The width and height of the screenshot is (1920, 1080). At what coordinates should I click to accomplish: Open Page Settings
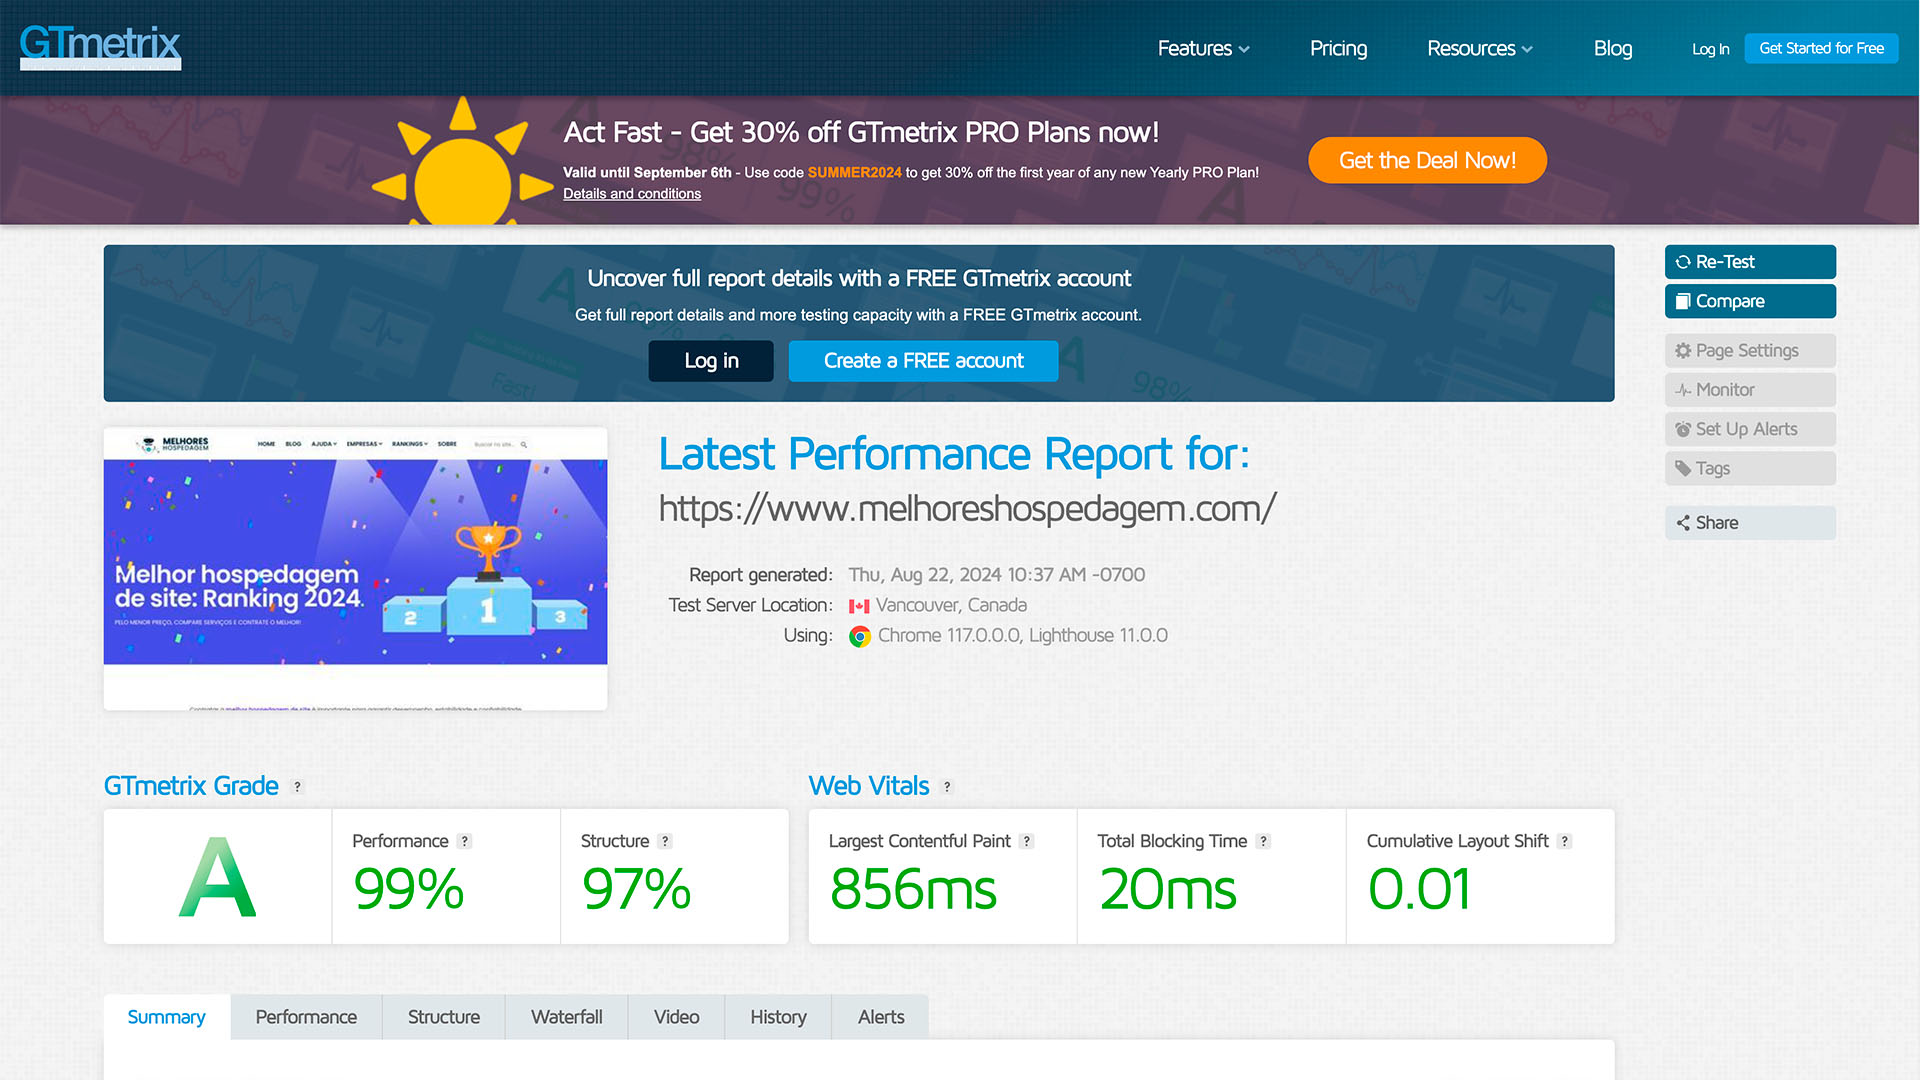1750,351
